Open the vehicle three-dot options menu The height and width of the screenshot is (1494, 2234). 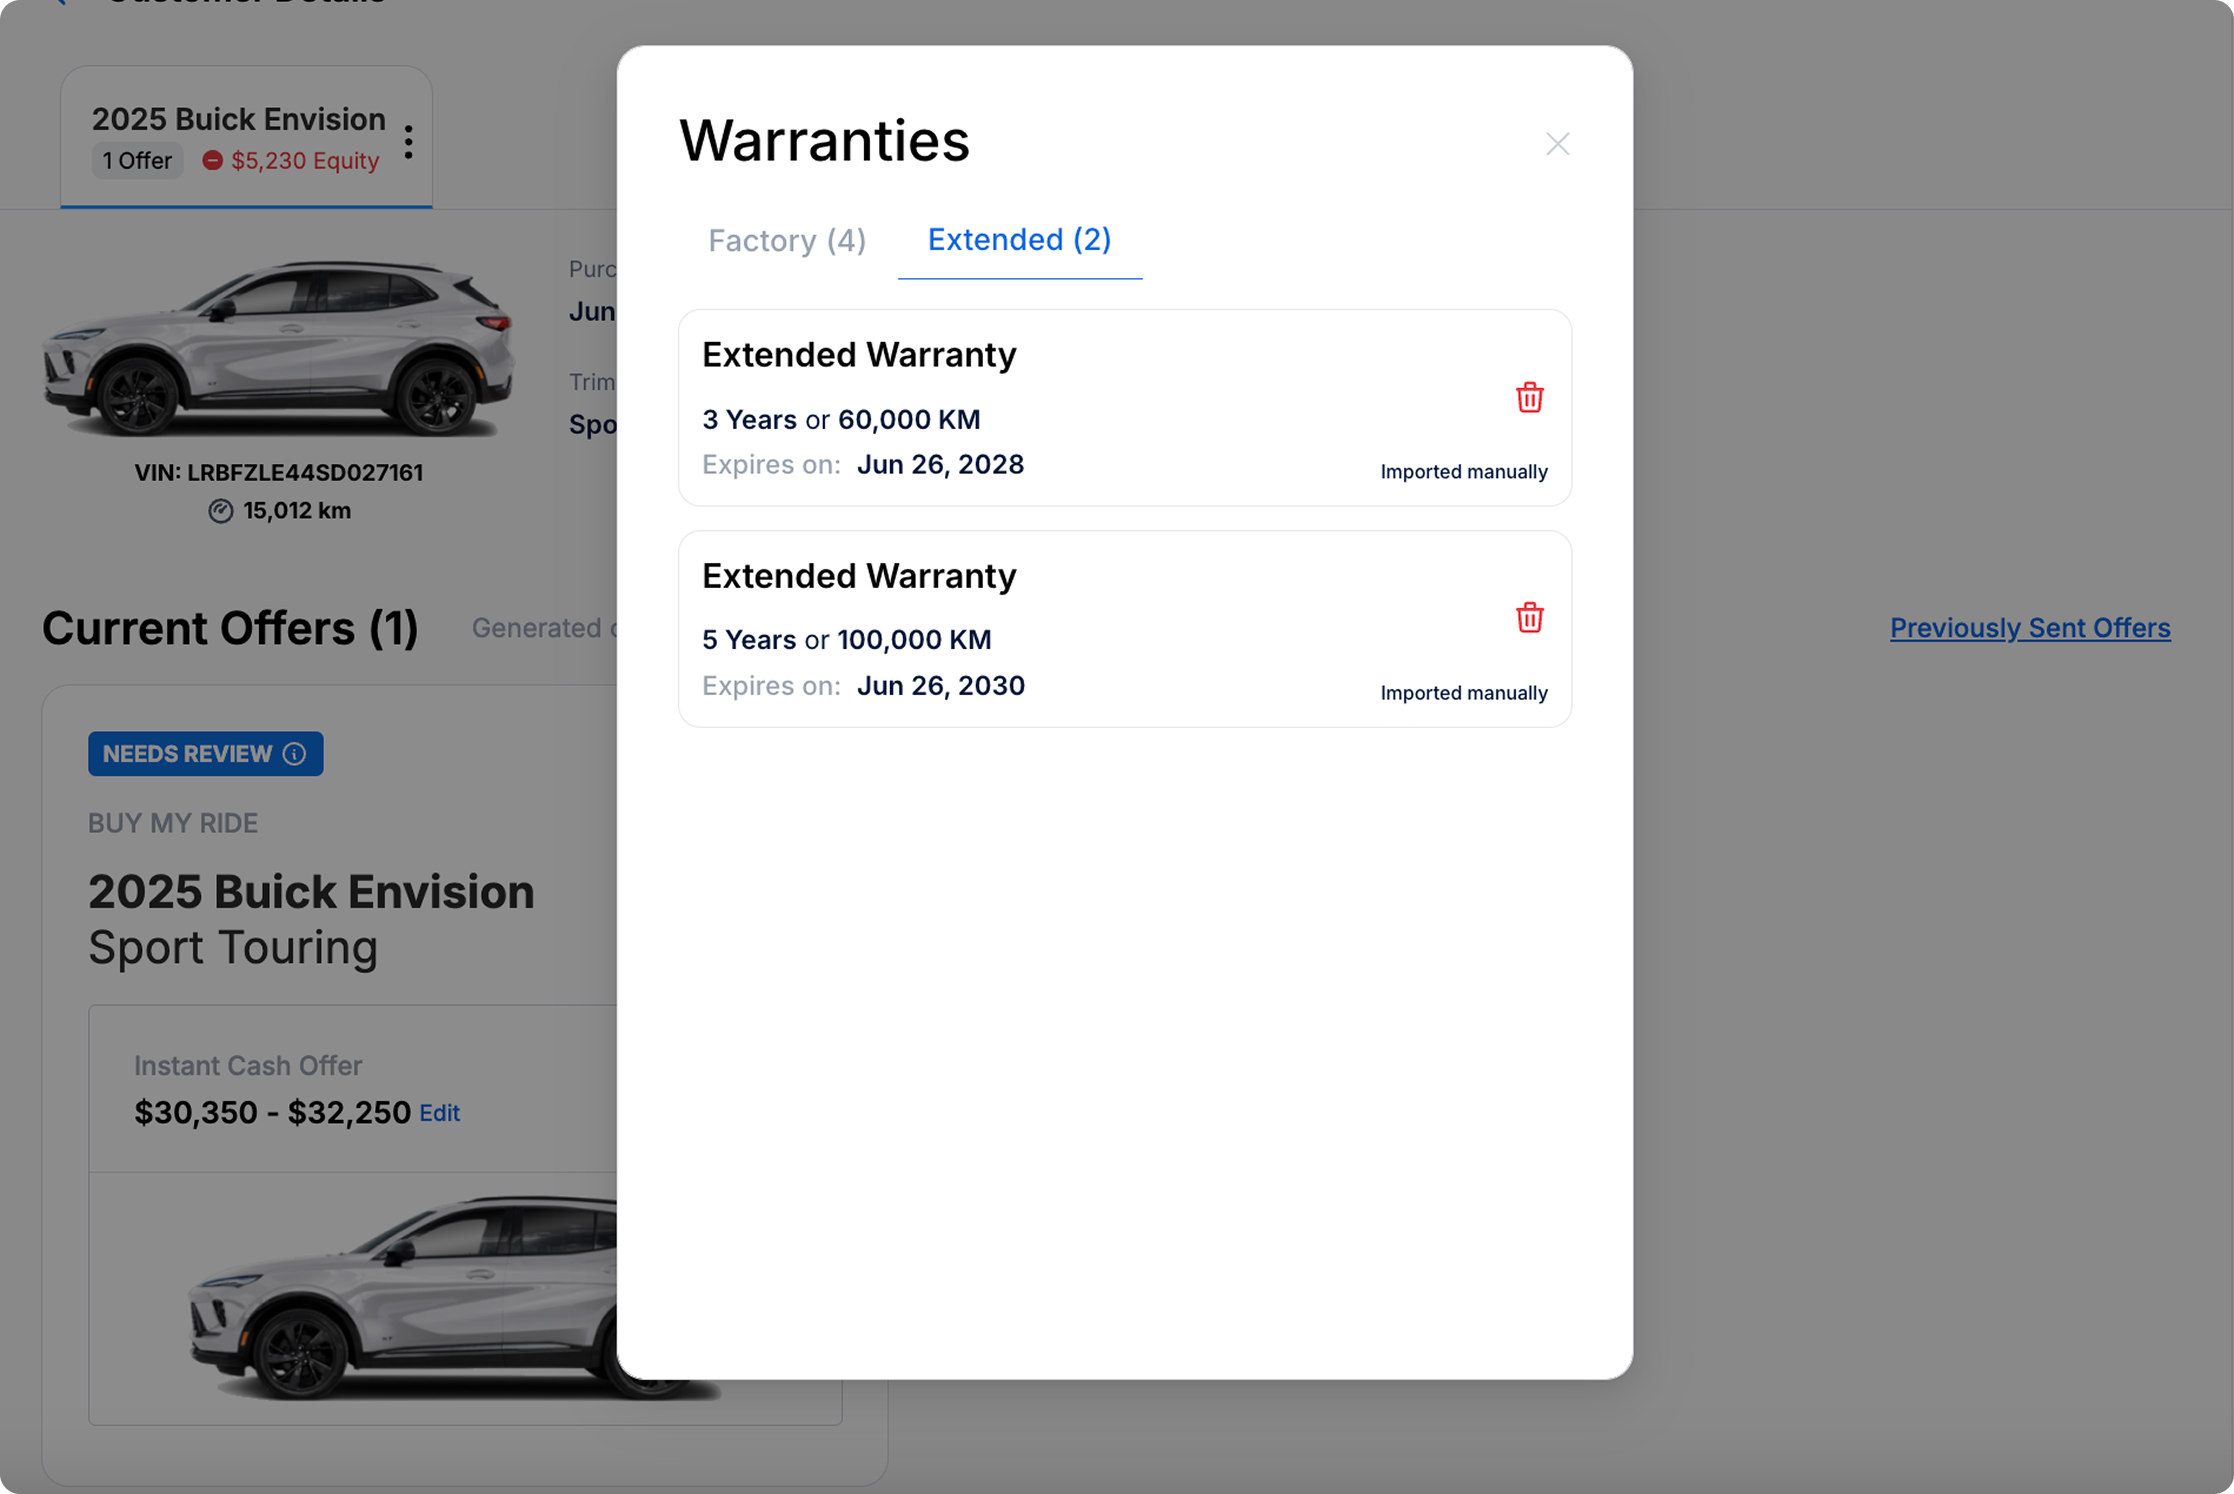409,142
